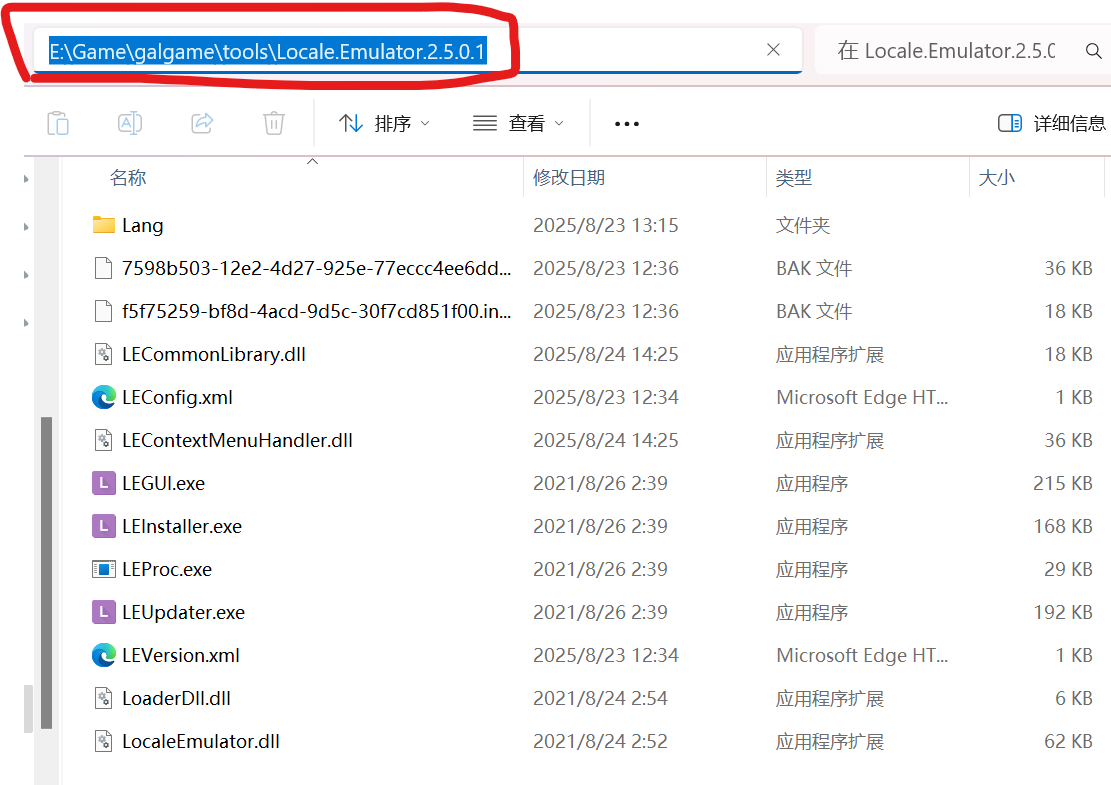Open LEConfig.xml via its Edge icon
Viewport: 1111px width, 785px height.
pyautogui.click(x=103, y=397)
